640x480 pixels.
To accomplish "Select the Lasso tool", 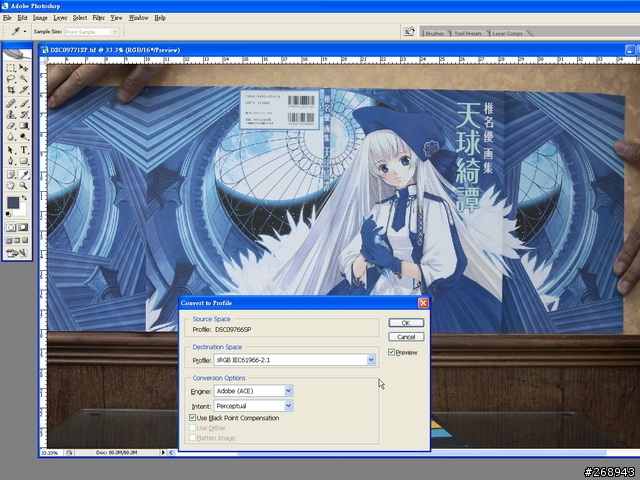I will 11,79.
